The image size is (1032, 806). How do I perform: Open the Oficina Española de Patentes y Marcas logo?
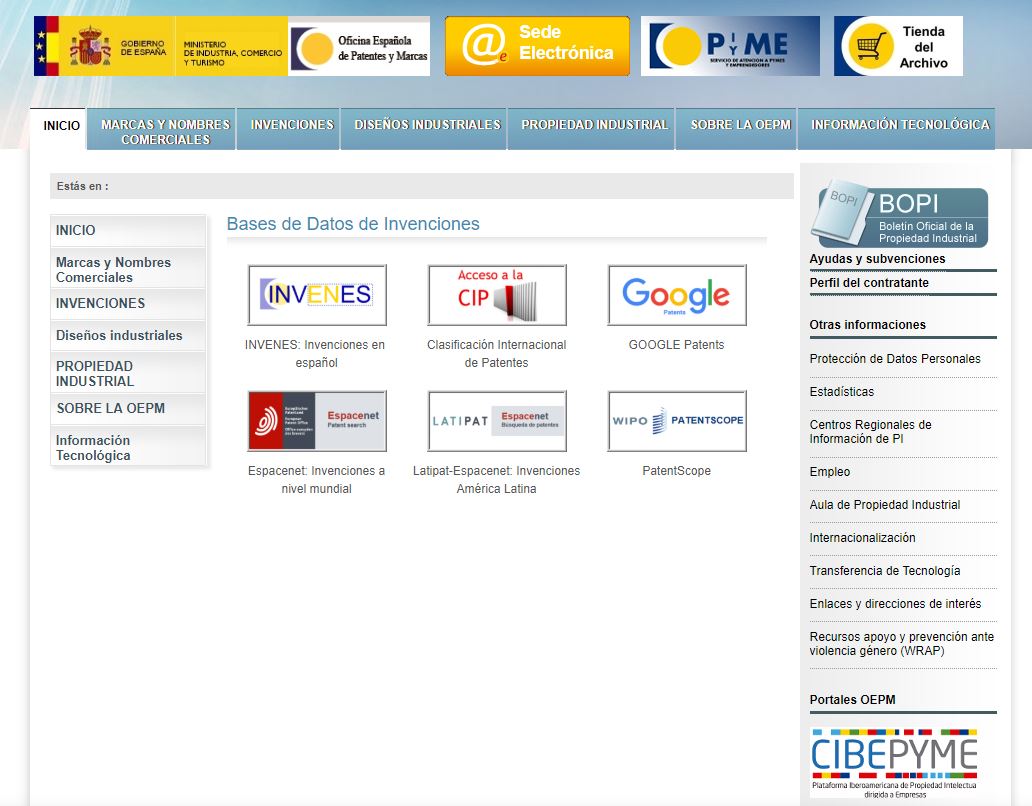coord(359,46)
